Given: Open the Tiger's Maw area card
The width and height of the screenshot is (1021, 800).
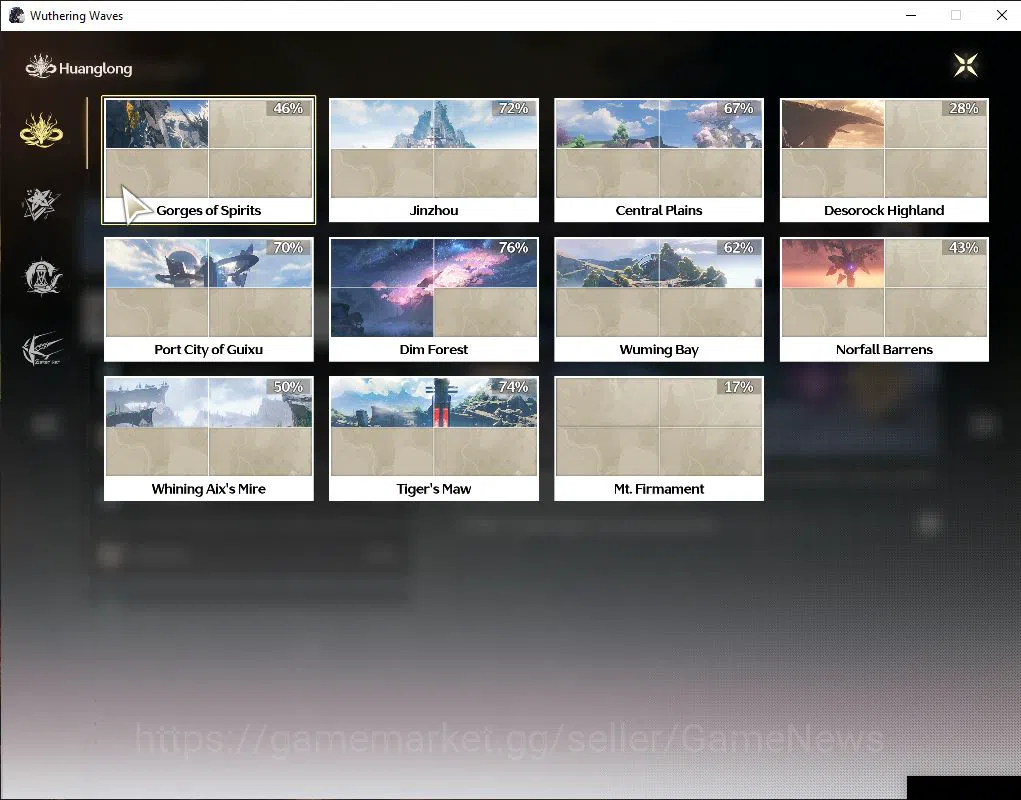Looking at the screenshot, I should tap(434, 439).
